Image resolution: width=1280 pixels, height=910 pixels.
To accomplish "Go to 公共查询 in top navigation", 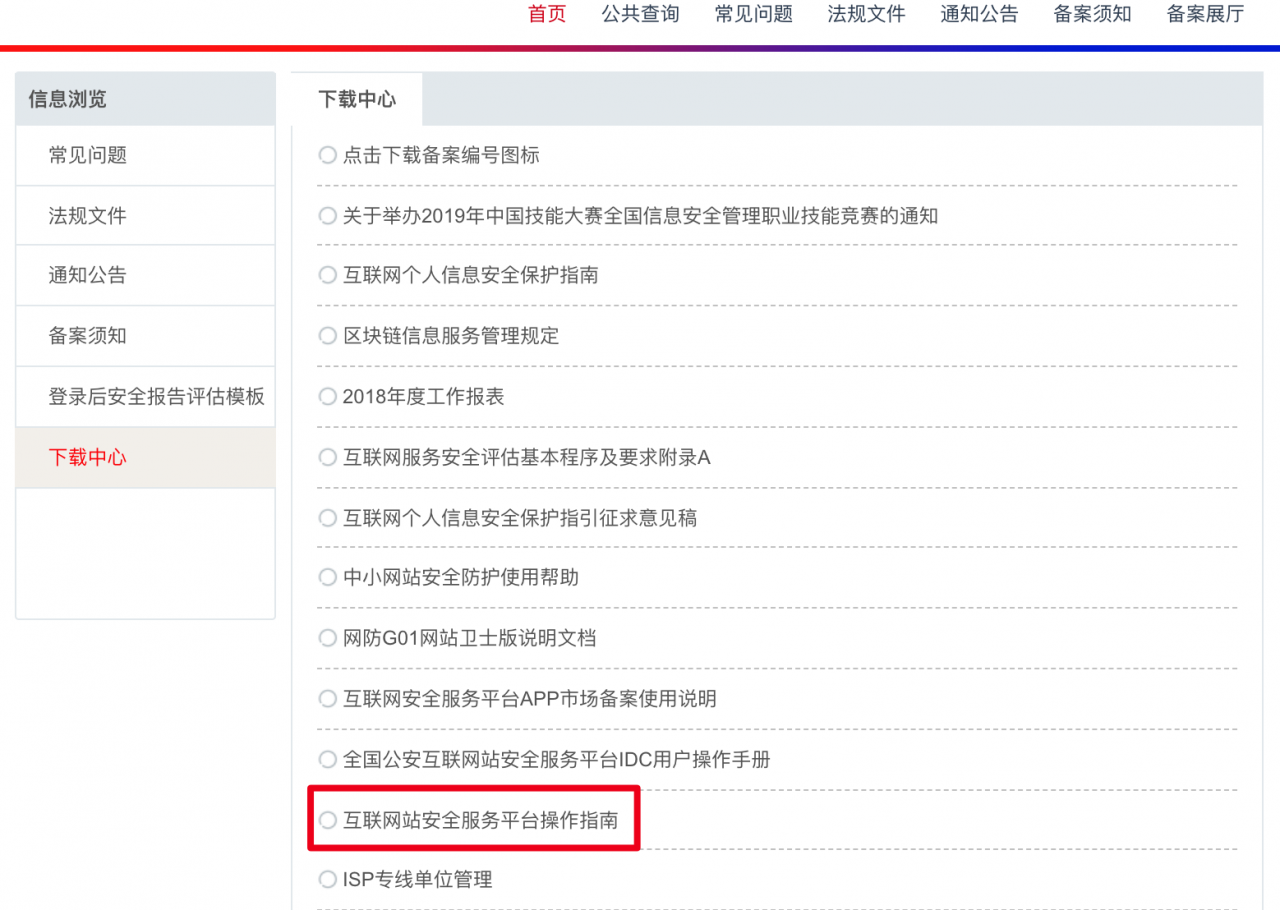I will [640, 14].
